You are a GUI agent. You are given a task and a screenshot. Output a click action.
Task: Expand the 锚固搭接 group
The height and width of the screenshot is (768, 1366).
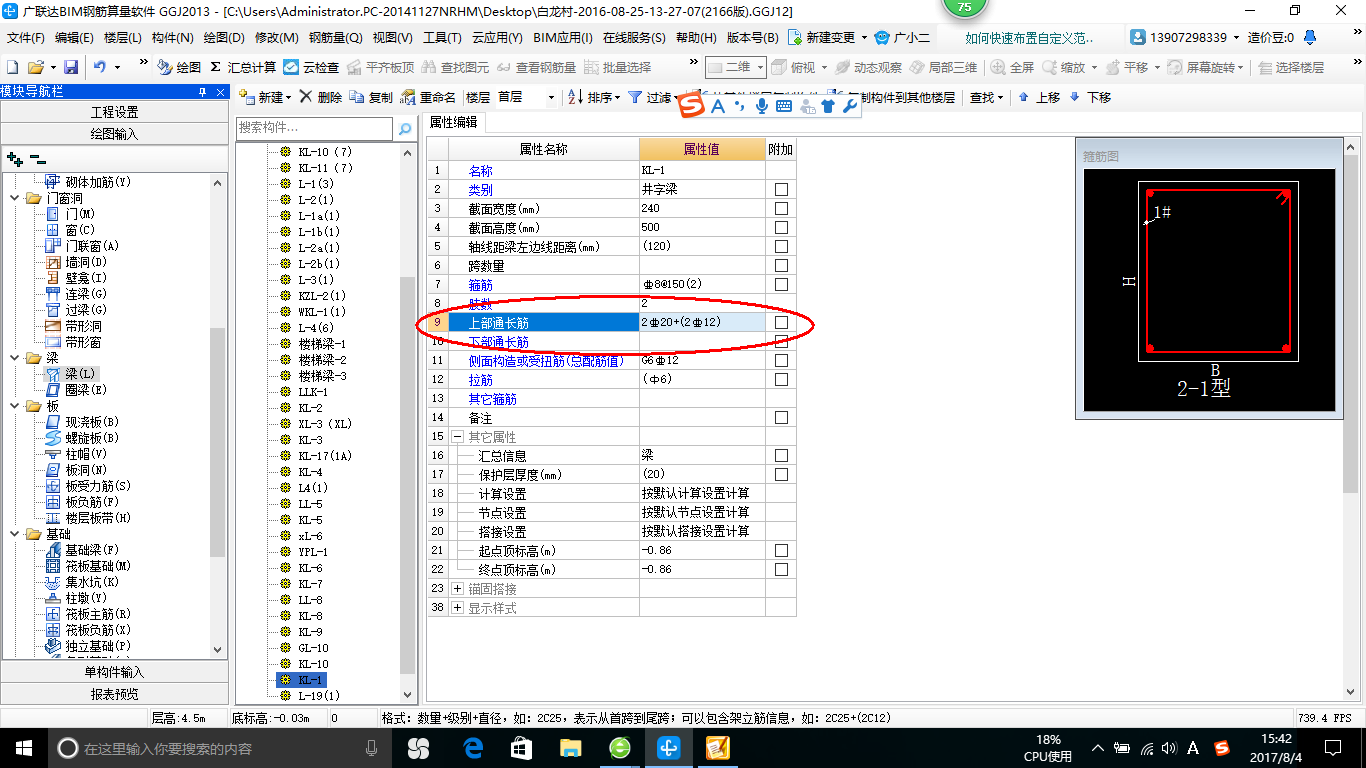coord(457,589)
